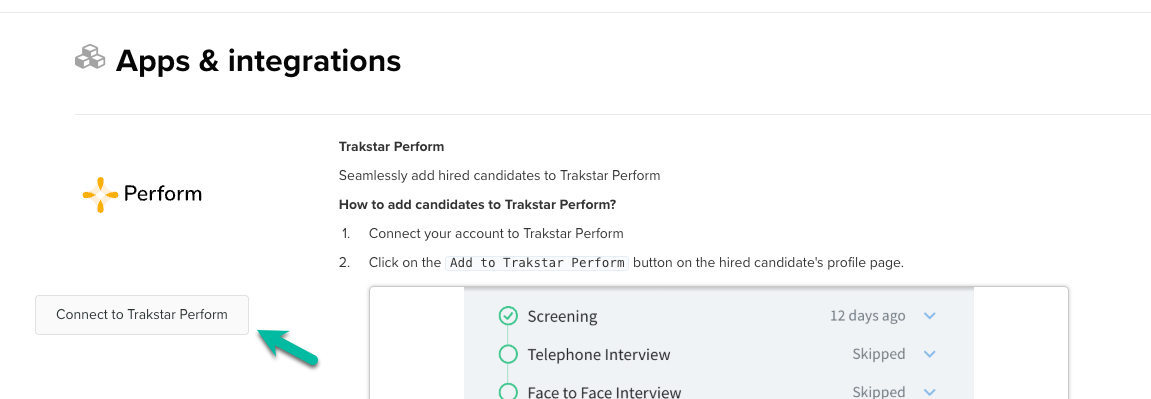The width and height of the screenshot is (1151, 399).
Task: Select the Telephone Interview stage row
Action: pos(719,354)
